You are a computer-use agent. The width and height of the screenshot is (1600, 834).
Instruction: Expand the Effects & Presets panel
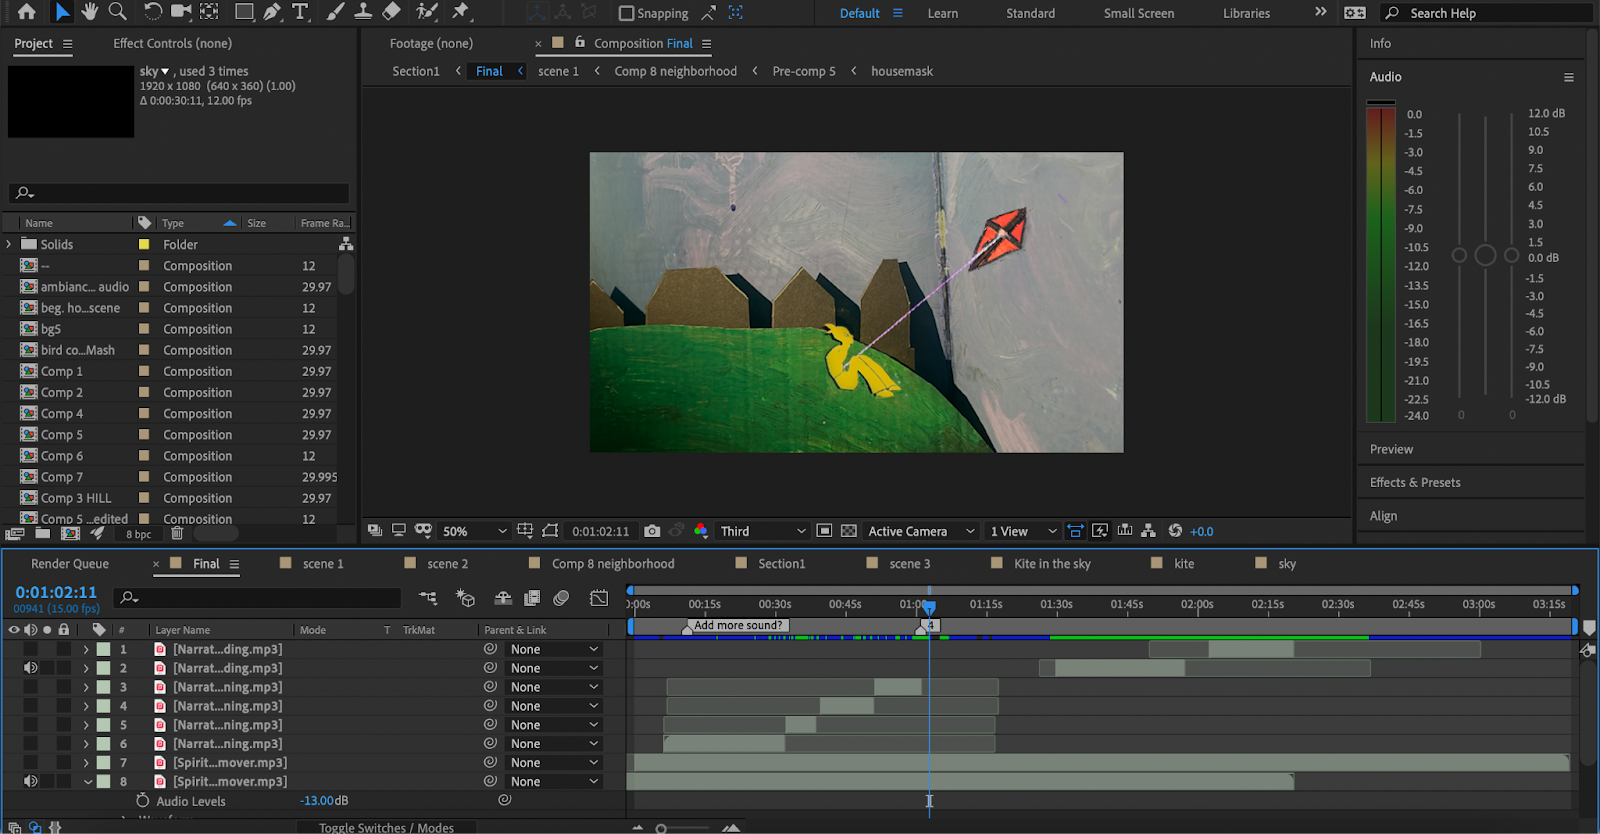pyautogui.click(x=1415, y=482)
